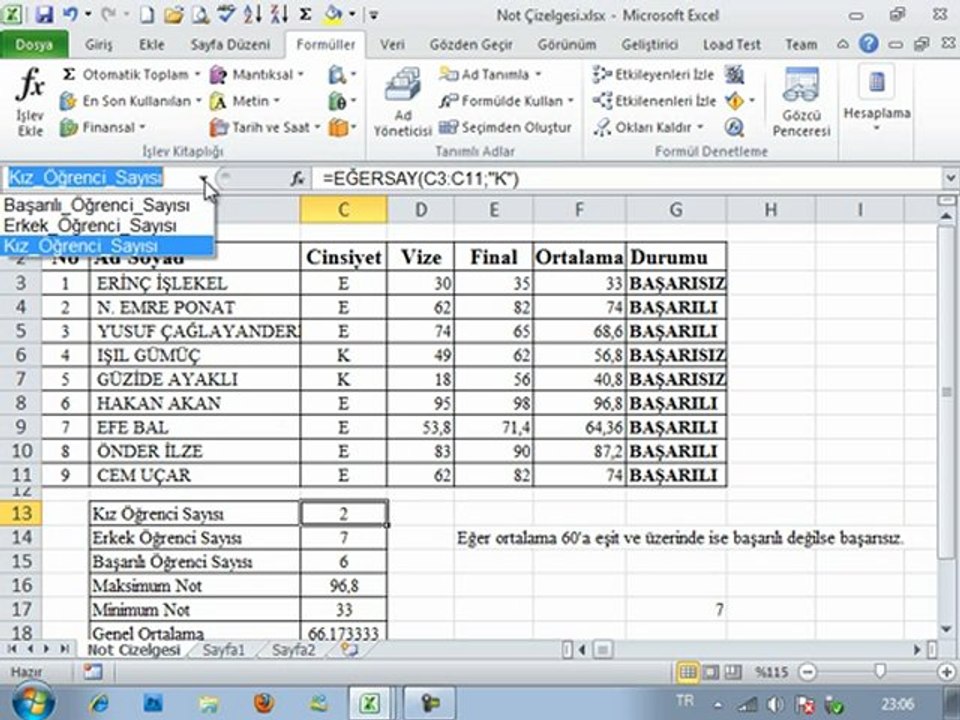The width and height of the screenshot is (960, 720).
Task: Switch to Sayfa Düzeni ribbon tab
Action: [x=230, y=45]
